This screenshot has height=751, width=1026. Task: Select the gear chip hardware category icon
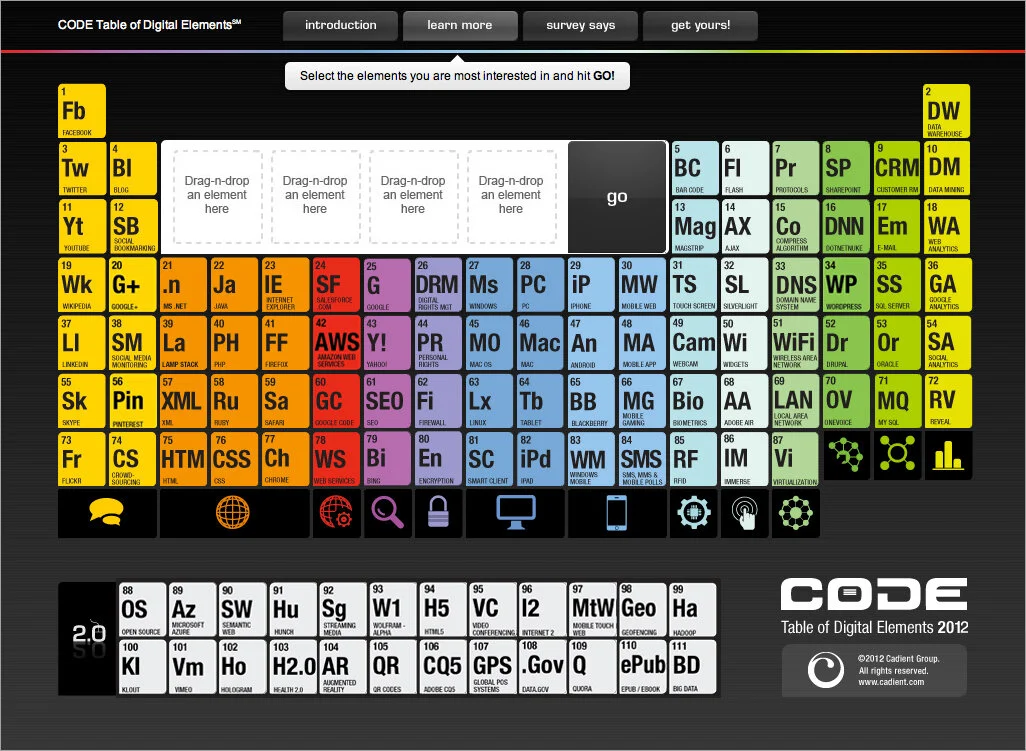(694, 514)
